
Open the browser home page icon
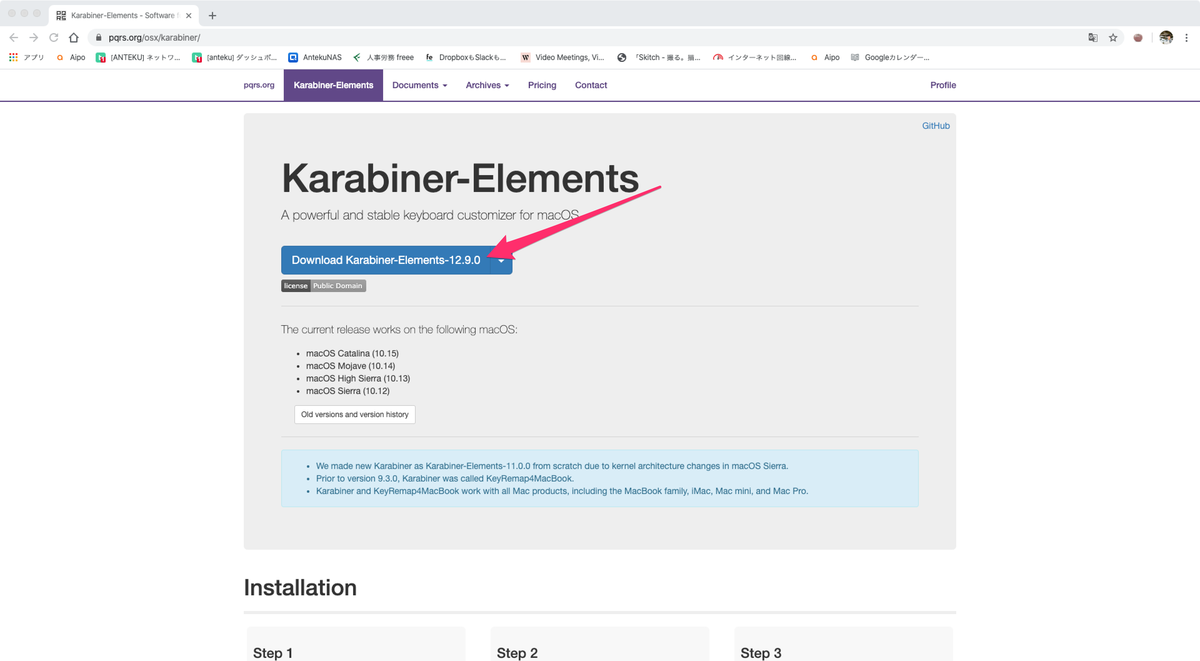coord(73,38)
